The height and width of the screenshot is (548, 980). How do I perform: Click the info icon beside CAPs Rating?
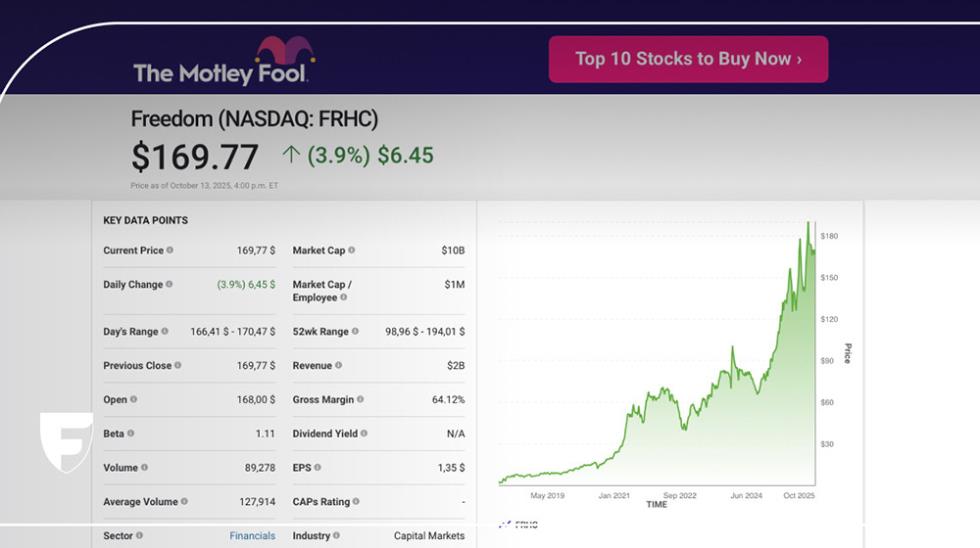point(356,501)
